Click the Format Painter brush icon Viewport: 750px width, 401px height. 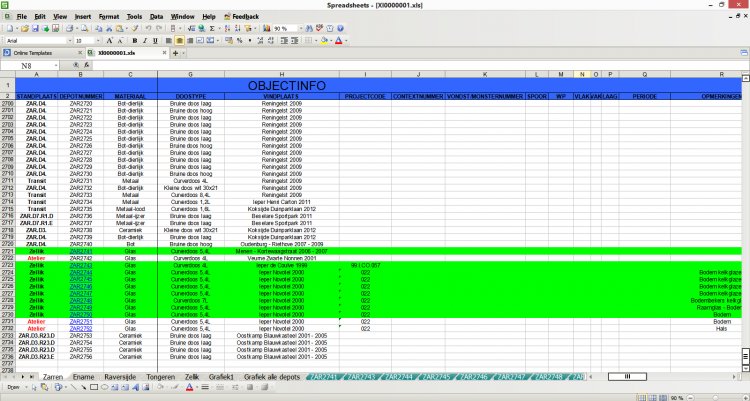click(135, 28)
